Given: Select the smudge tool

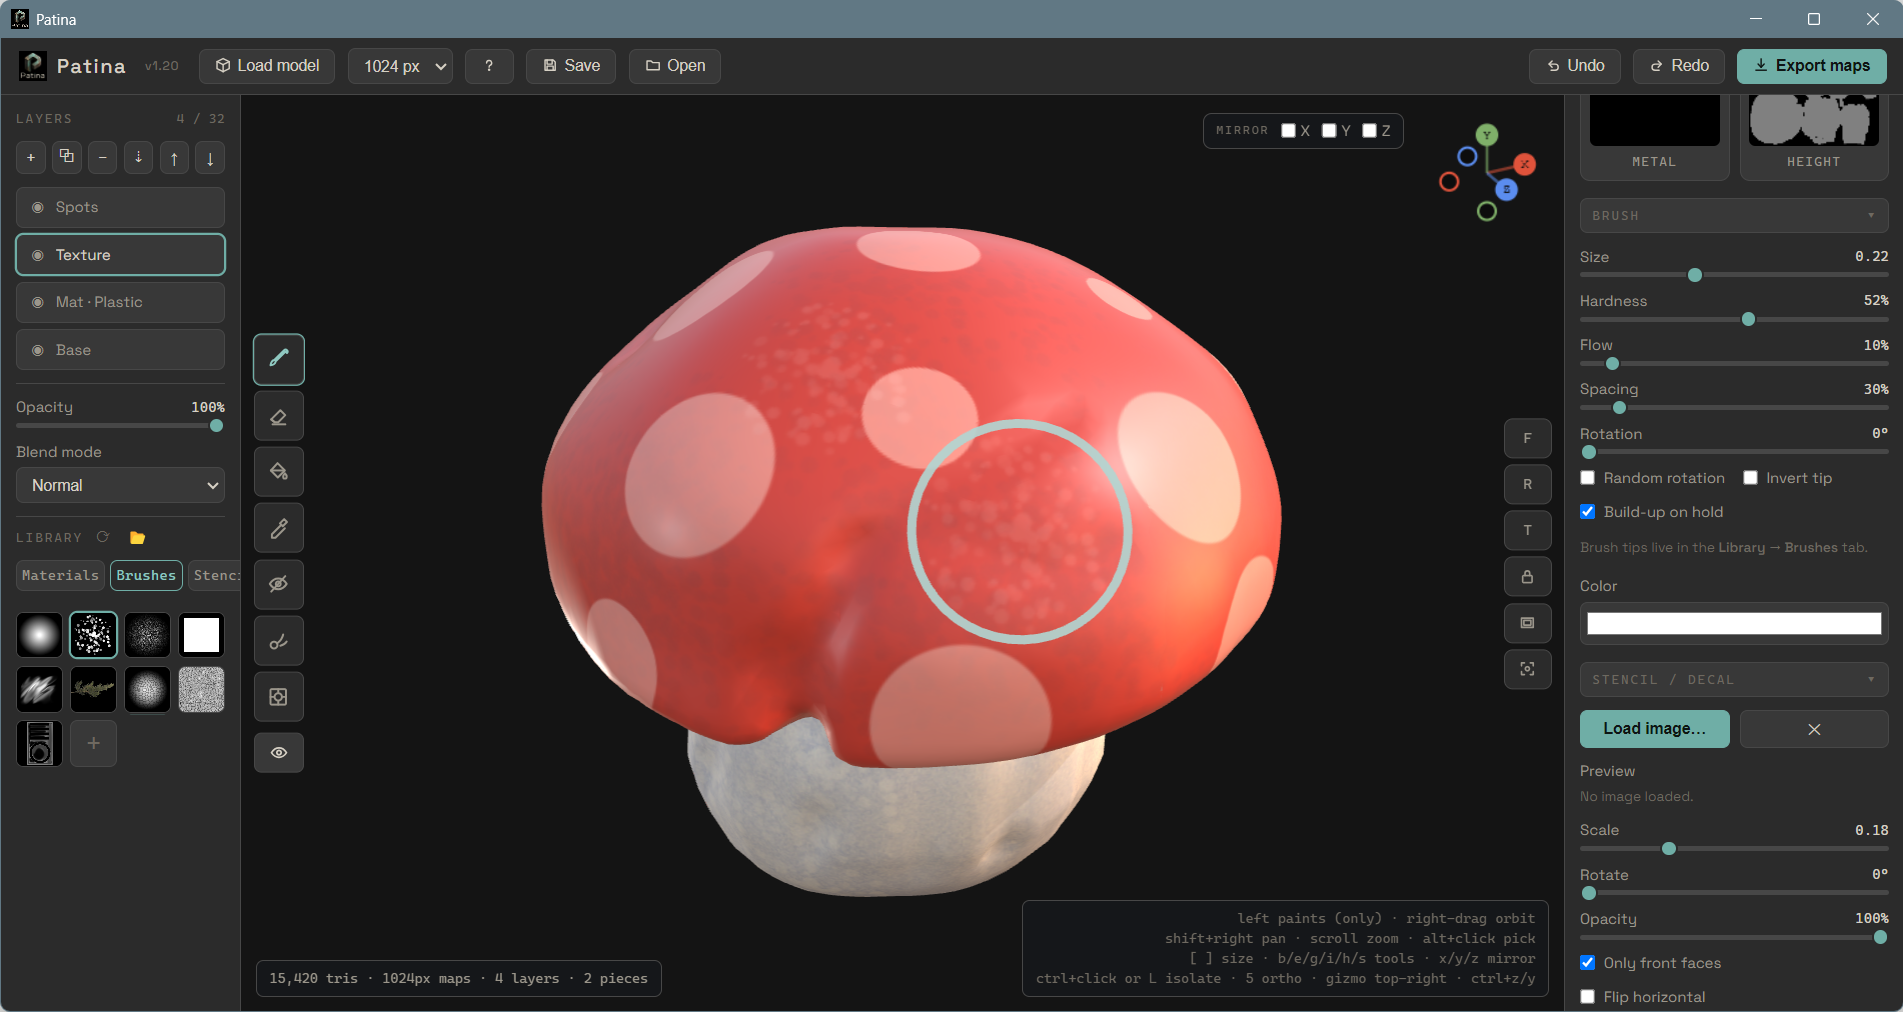Looking at the screenshot, I should 279,641.
